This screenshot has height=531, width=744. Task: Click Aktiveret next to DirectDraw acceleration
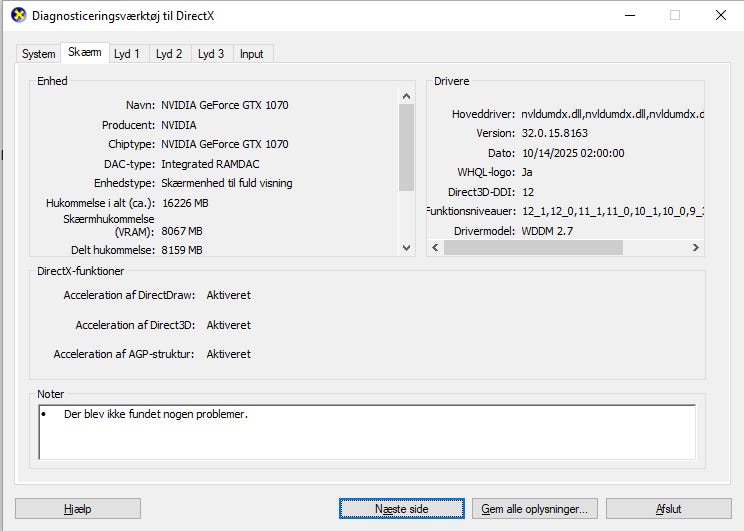coord(229,295)
